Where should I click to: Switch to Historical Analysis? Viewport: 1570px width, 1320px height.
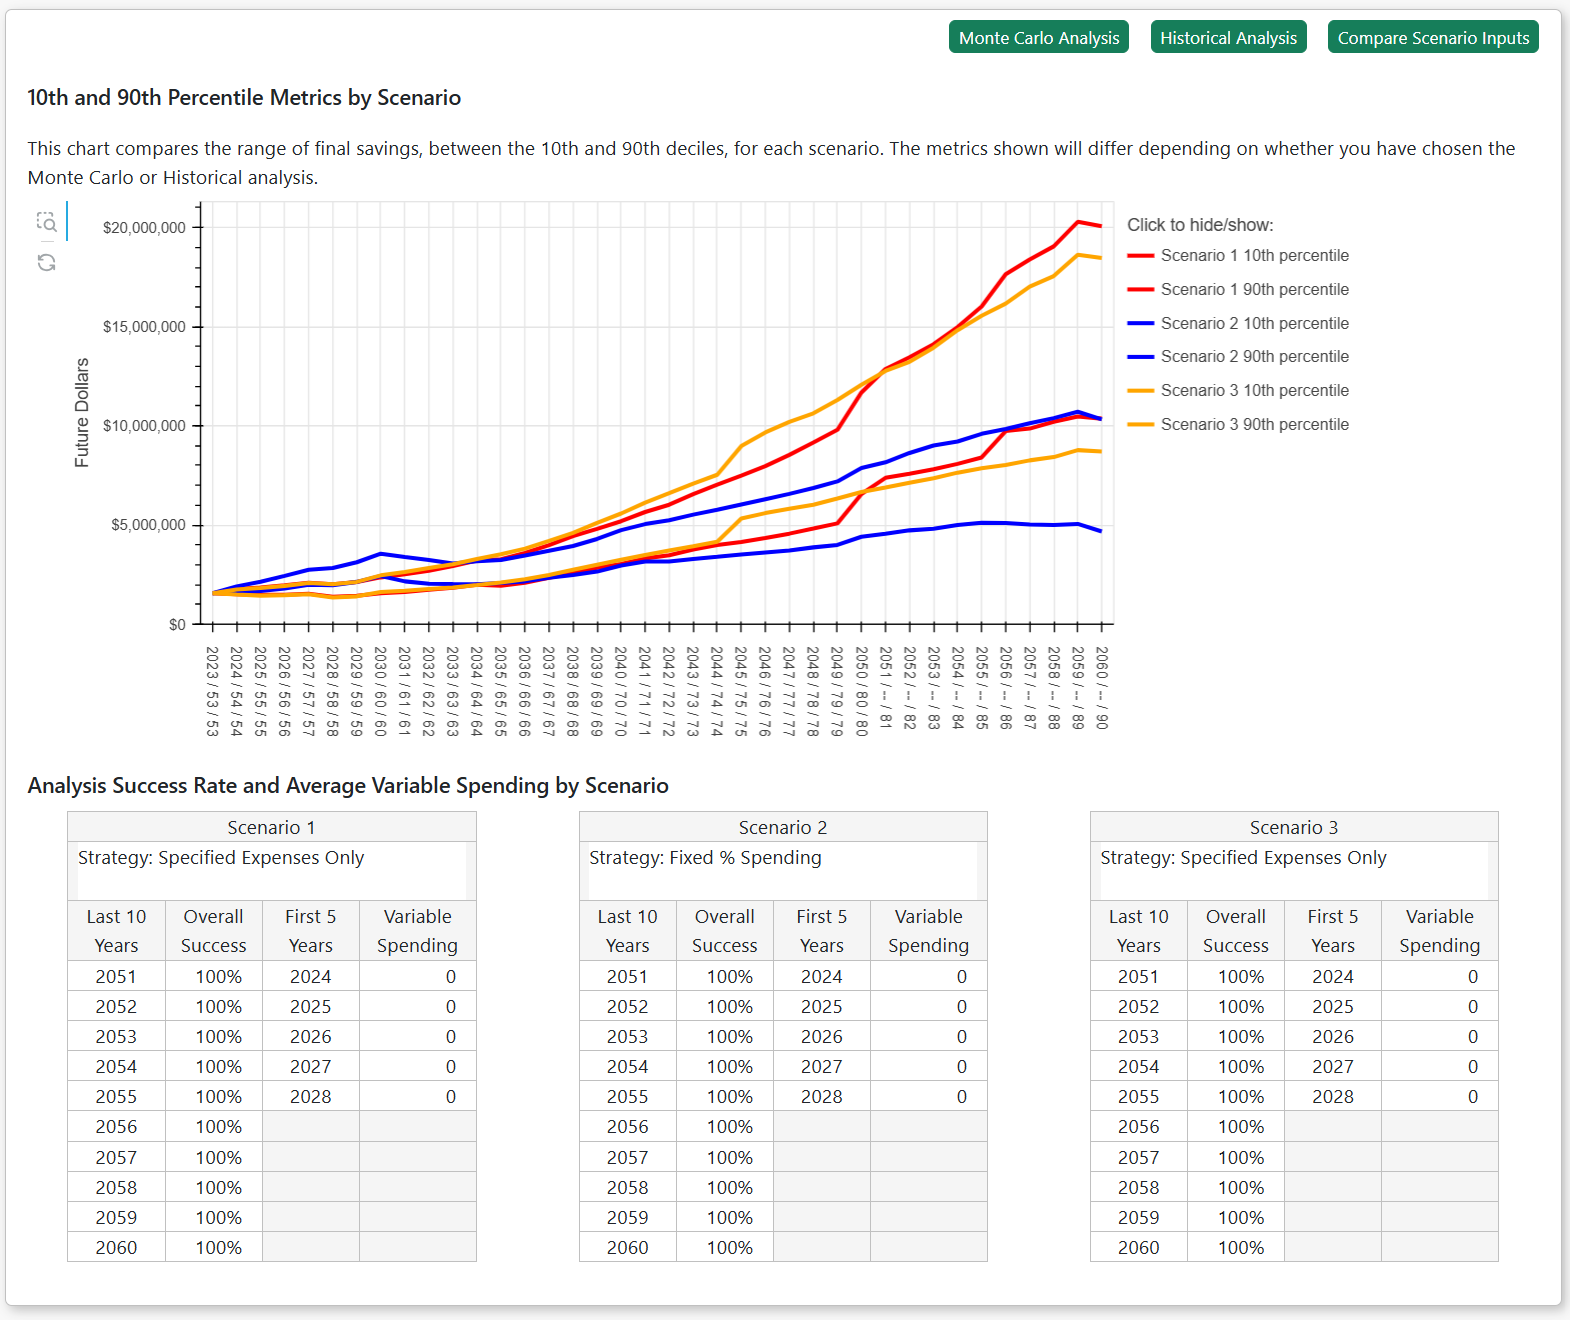[x=1227, y=38]
